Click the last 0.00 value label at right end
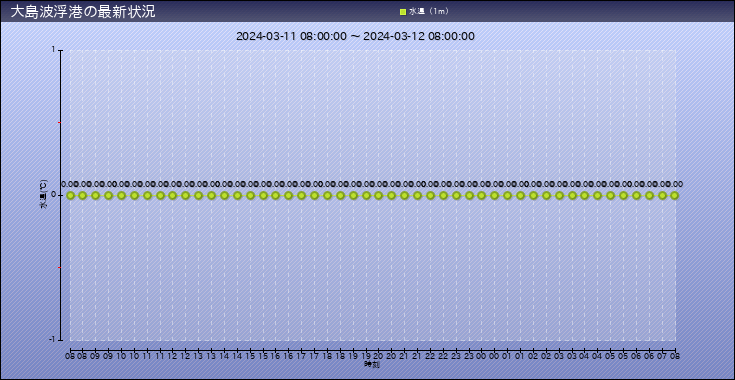This screenshot has width=735, height=380. point(675,185)
